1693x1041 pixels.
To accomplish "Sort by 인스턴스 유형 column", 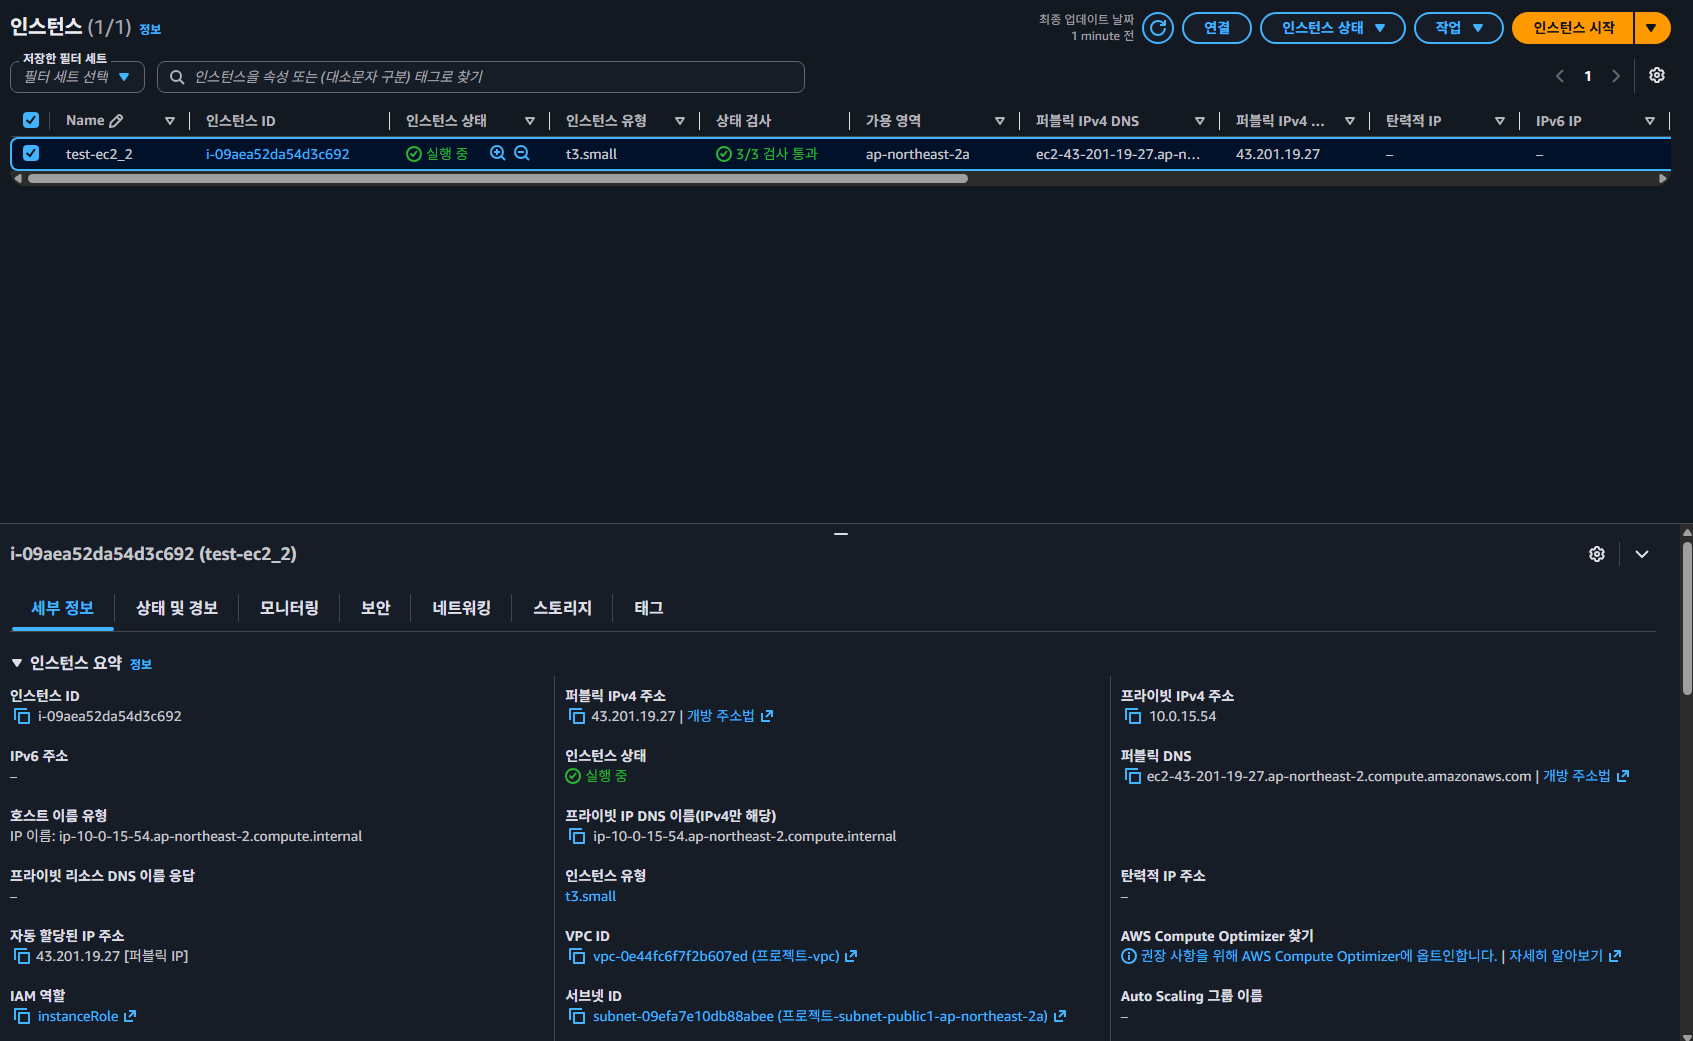I will click(680, 121).
